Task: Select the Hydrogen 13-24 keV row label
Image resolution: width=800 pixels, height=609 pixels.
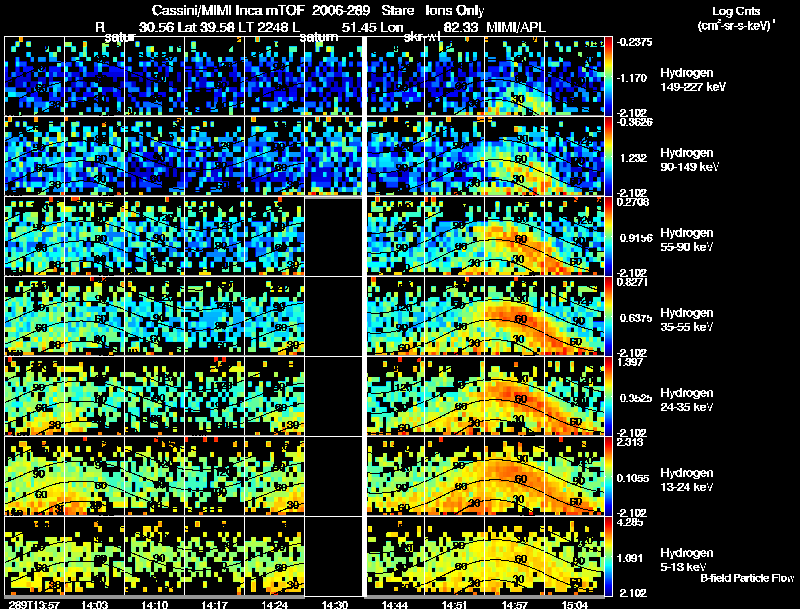Action: click(687, 479)
